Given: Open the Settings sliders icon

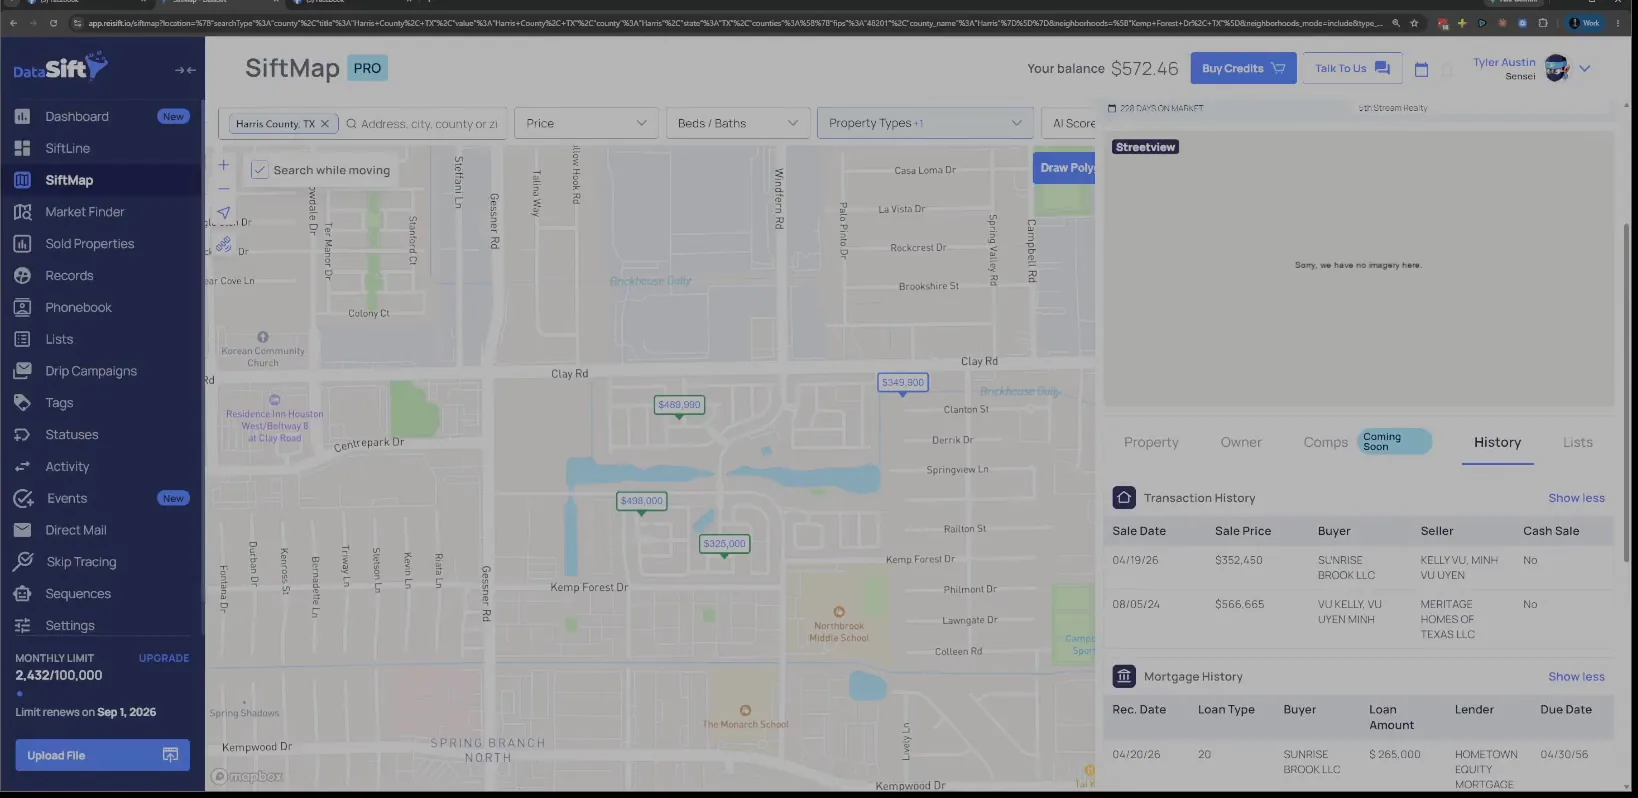Looking at the screenshot, I should click(x=22, y=626).
